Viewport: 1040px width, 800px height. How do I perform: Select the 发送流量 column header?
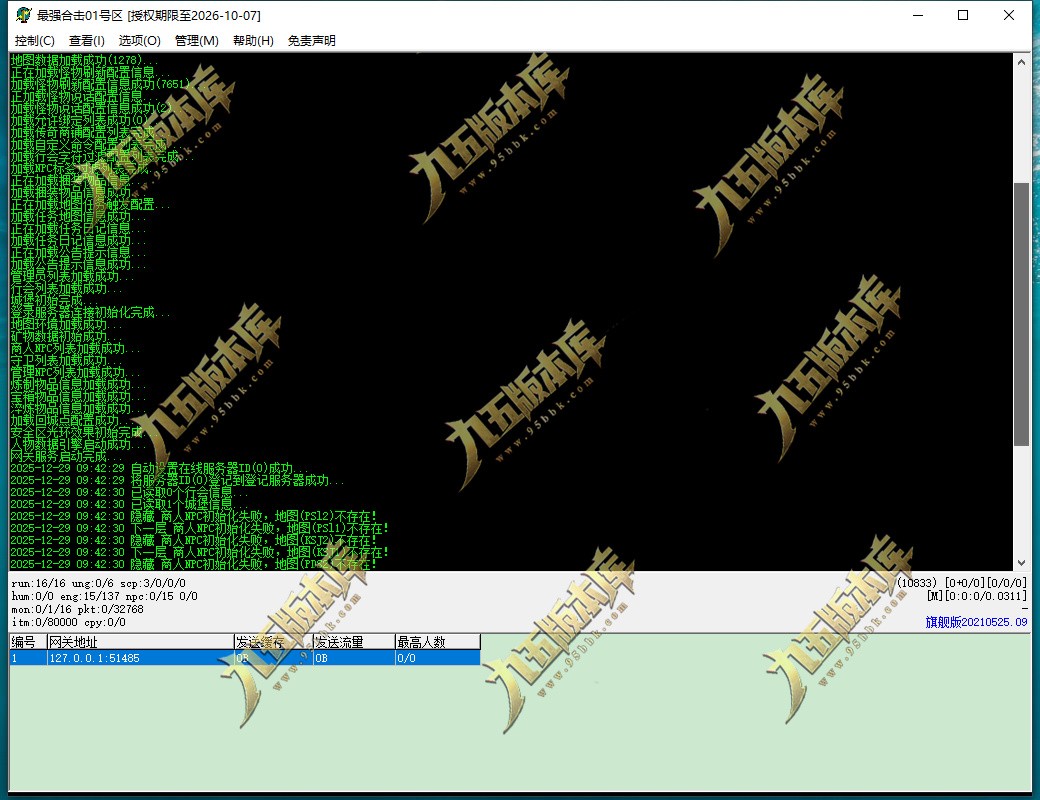pyautogui.click(x=354, y=641)
